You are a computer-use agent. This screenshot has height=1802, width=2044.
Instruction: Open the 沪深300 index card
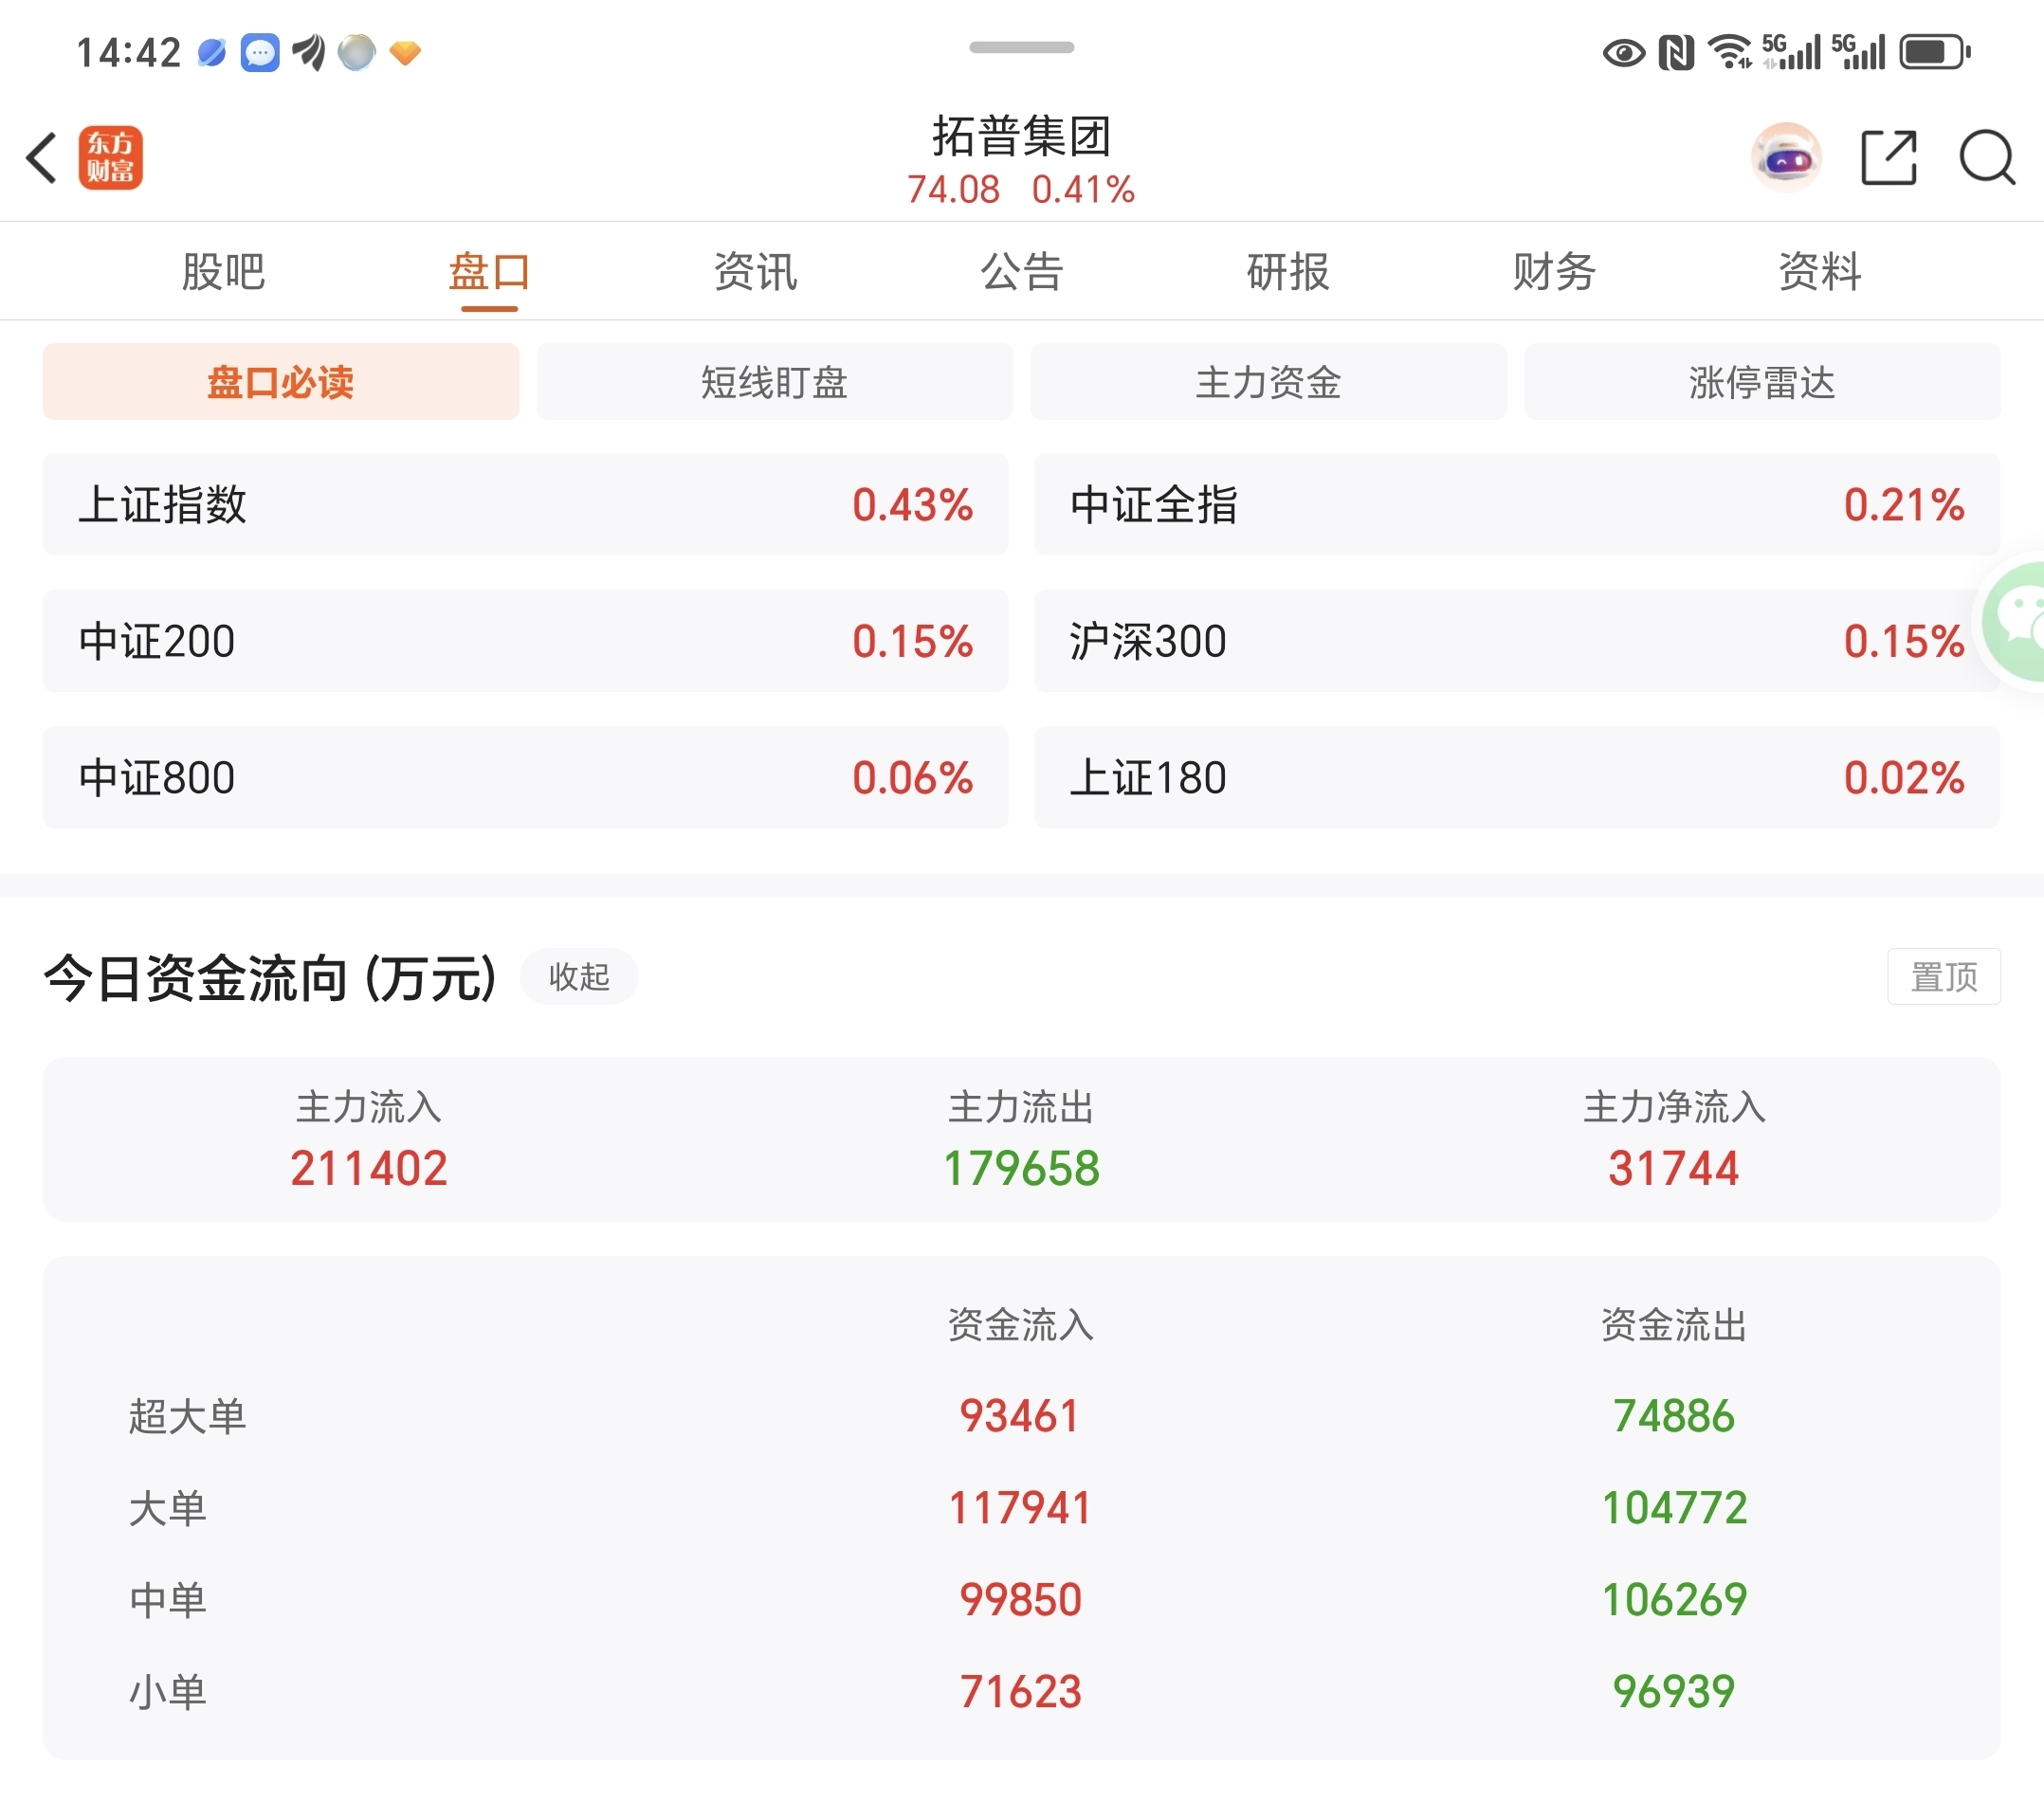[x=1515, y=641]
